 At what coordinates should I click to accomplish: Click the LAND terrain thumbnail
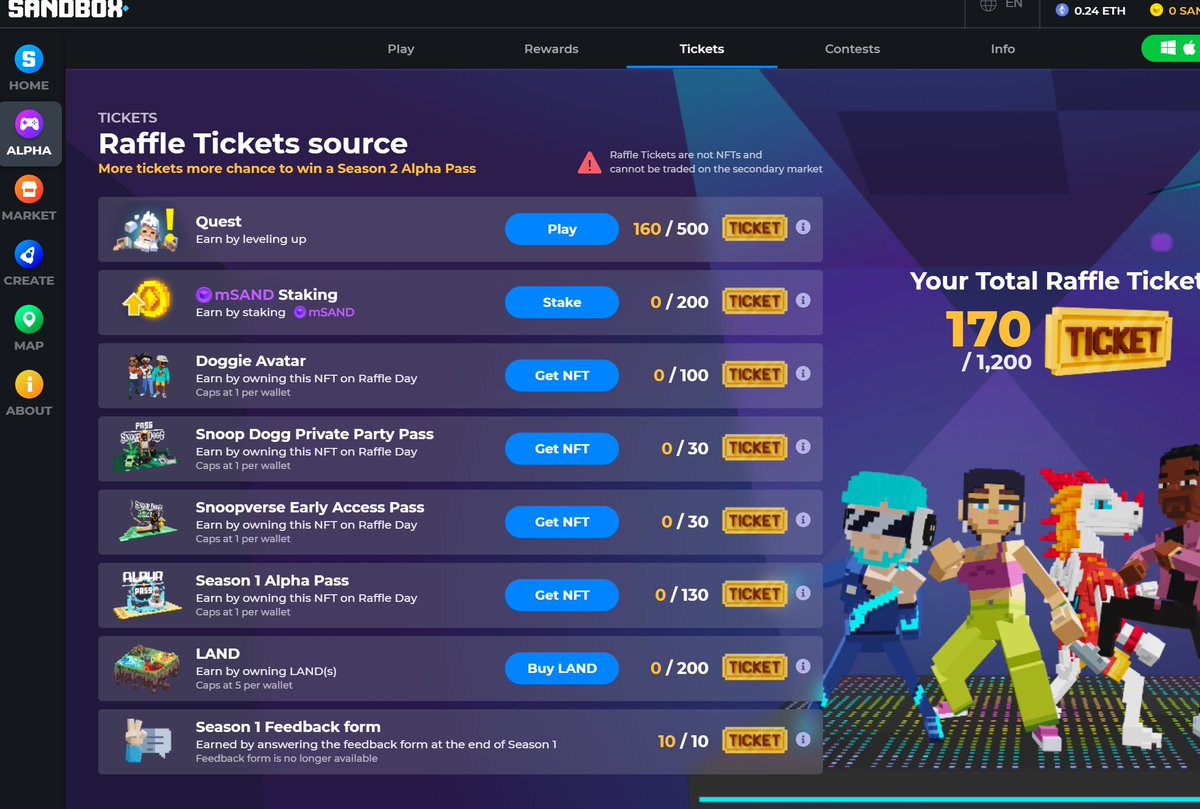point(148,669)
